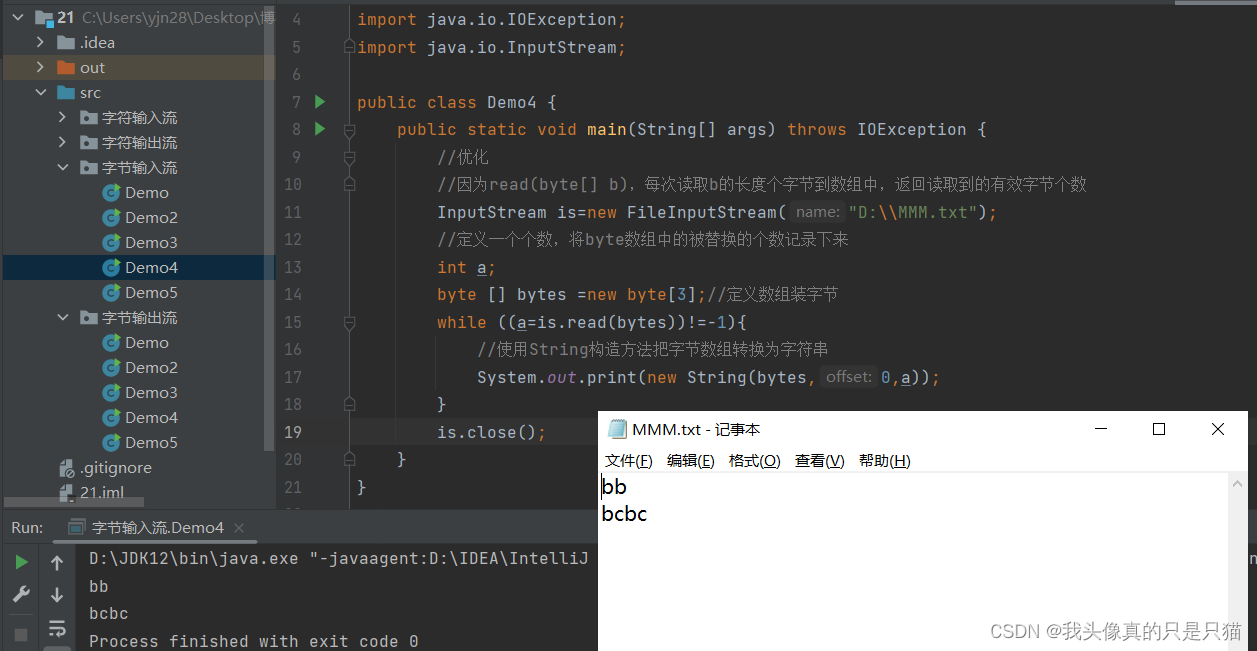Collapse the src folder

[x=41, y=92]
